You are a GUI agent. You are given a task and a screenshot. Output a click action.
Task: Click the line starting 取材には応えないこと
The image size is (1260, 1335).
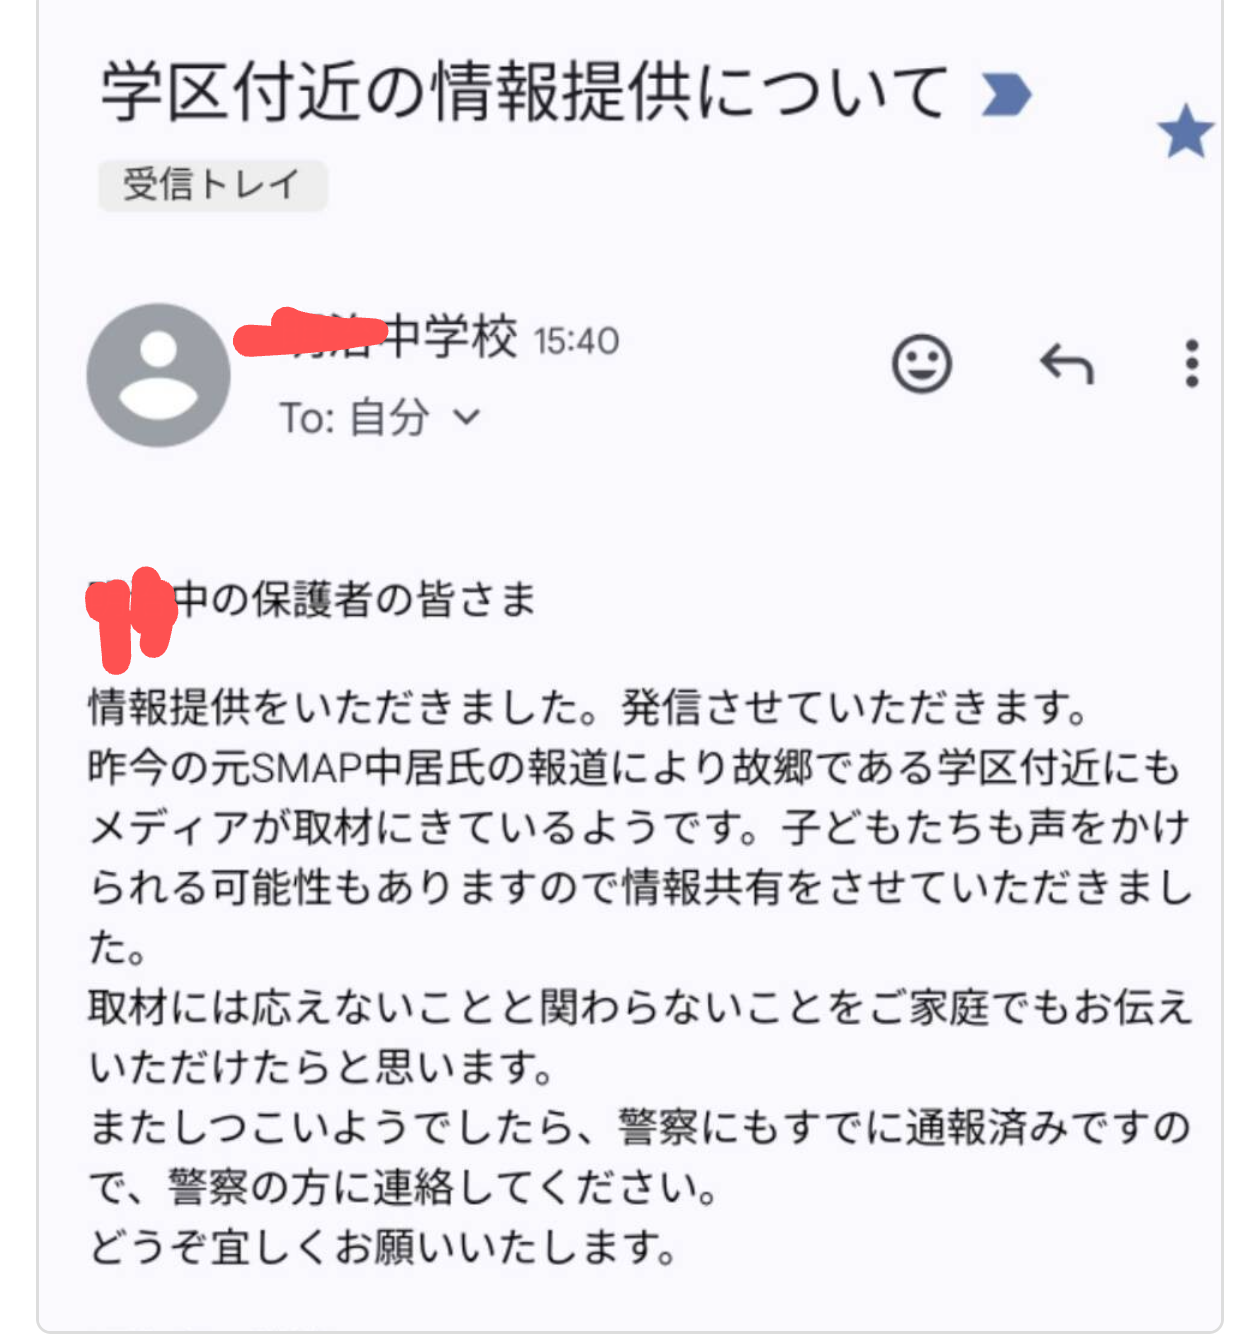tap(640, 1007)
